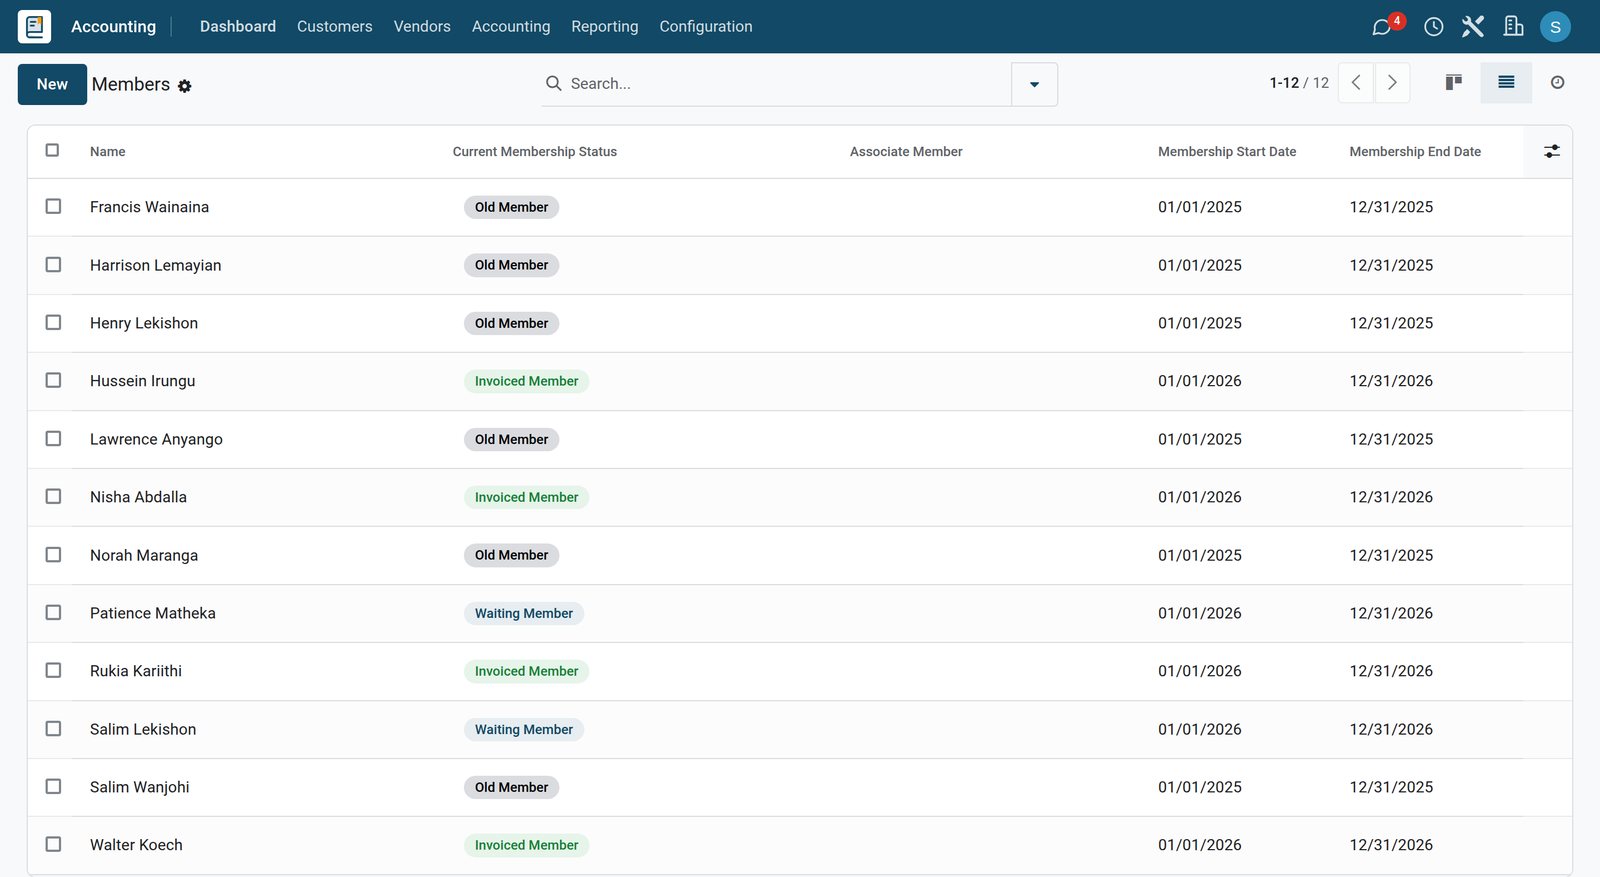Click the Waiting Member badge for Salim Lekishon
This screenshot has width=1600, height=877.
[524, 730]
